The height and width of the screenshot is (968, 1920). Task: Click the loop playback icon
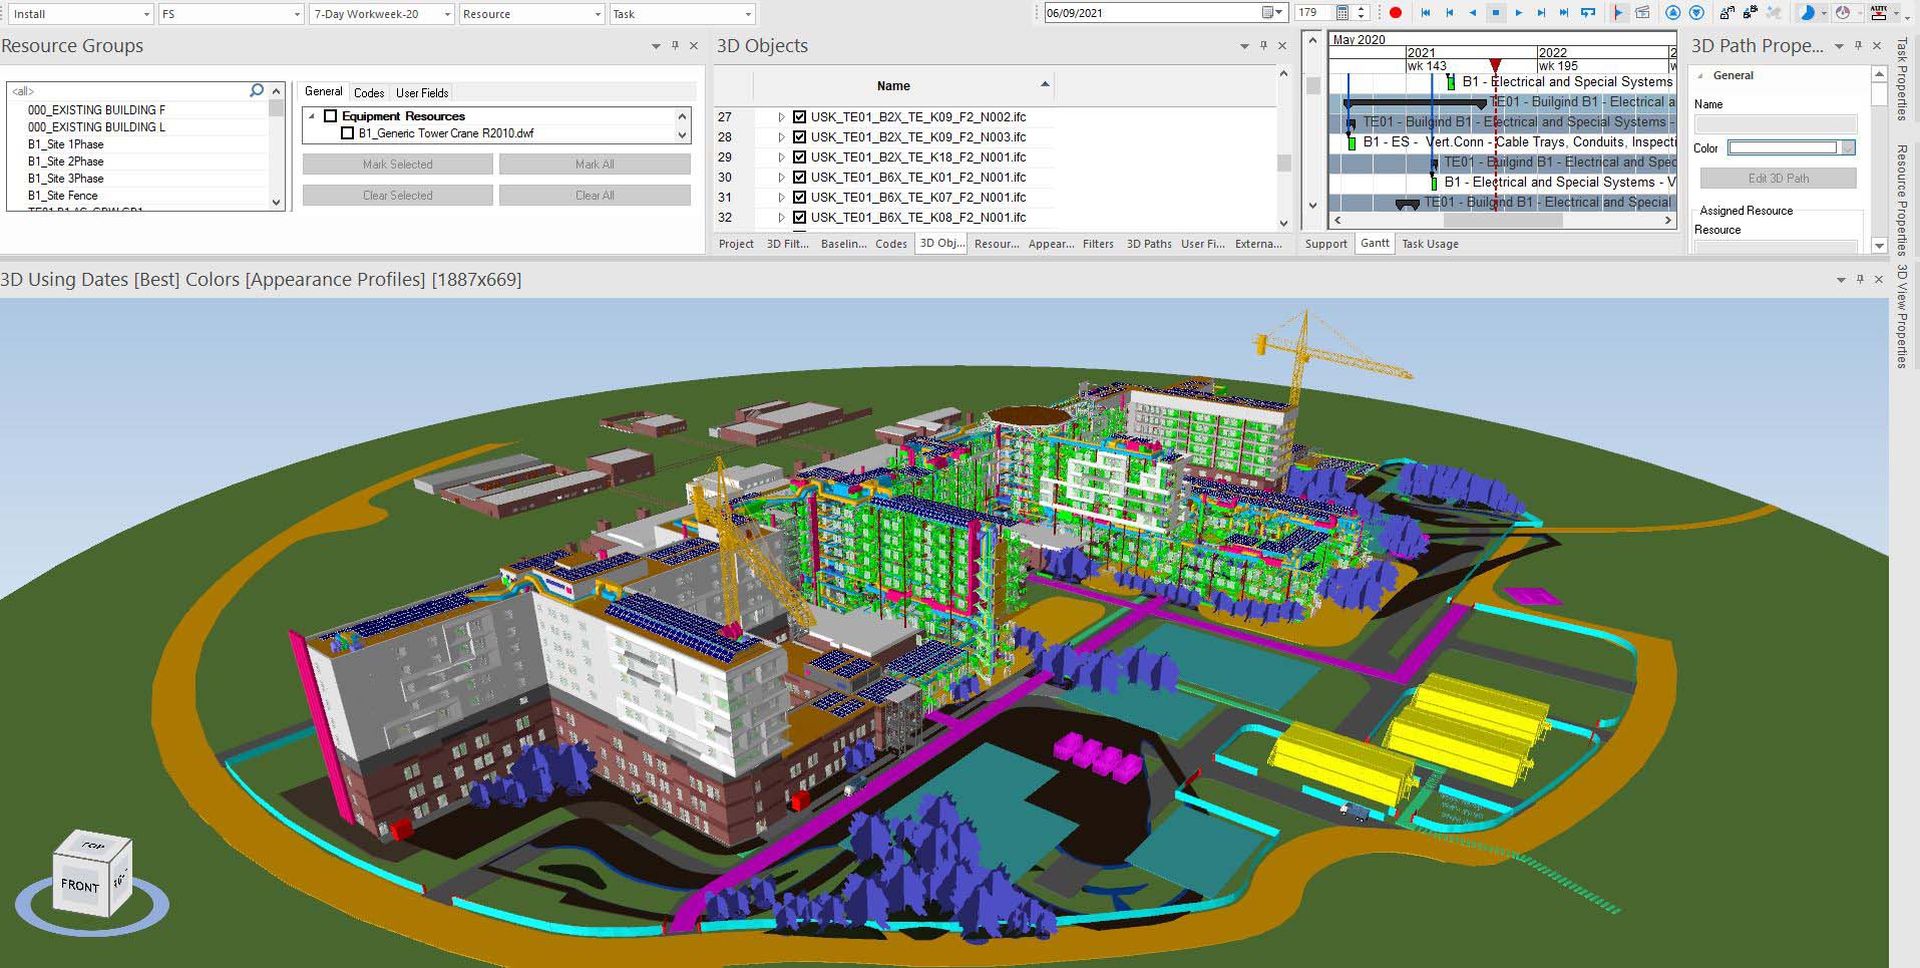[1588, 13]
